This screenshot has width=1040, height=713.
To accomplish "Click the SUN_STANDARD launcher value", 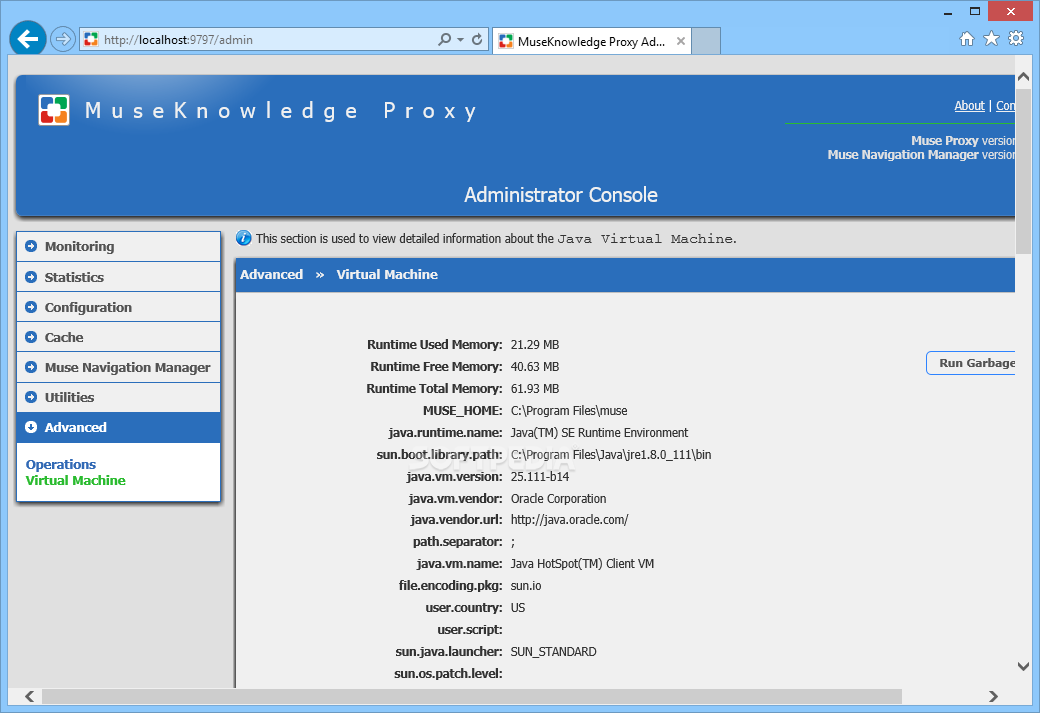I will click(553, 651).
